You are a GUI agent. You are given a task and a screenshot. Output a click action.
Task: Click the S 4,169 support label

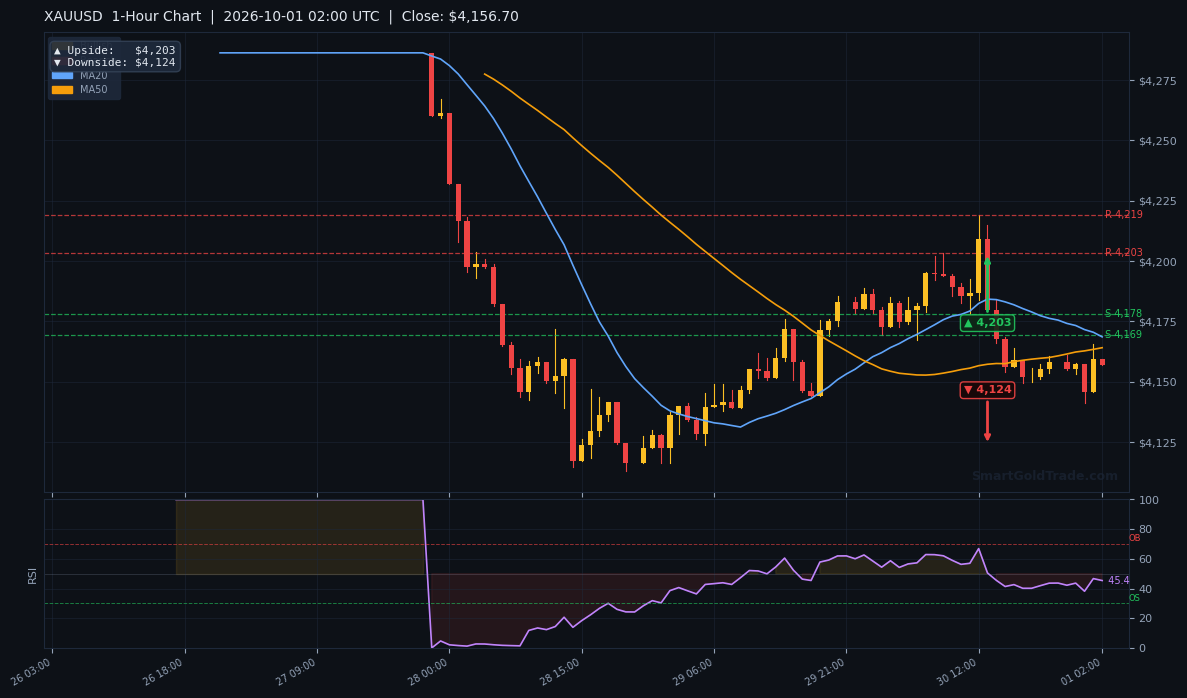click(x=1123, y=334)
